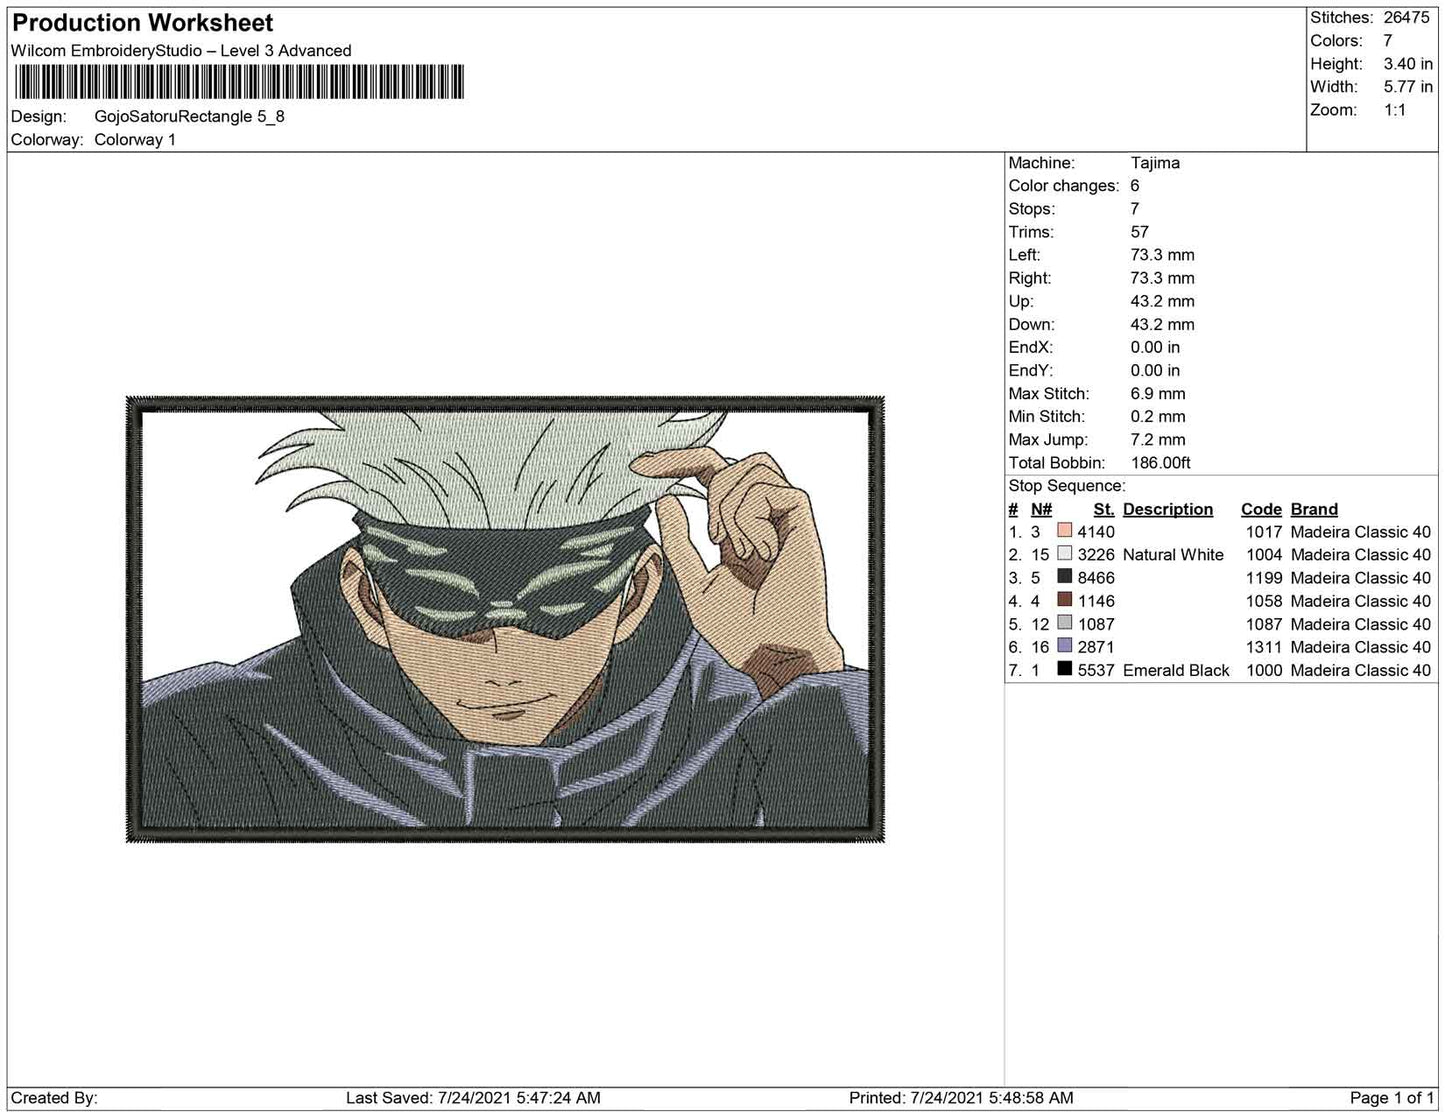Click code '1311' in stop sequence

coord(1264,647)
